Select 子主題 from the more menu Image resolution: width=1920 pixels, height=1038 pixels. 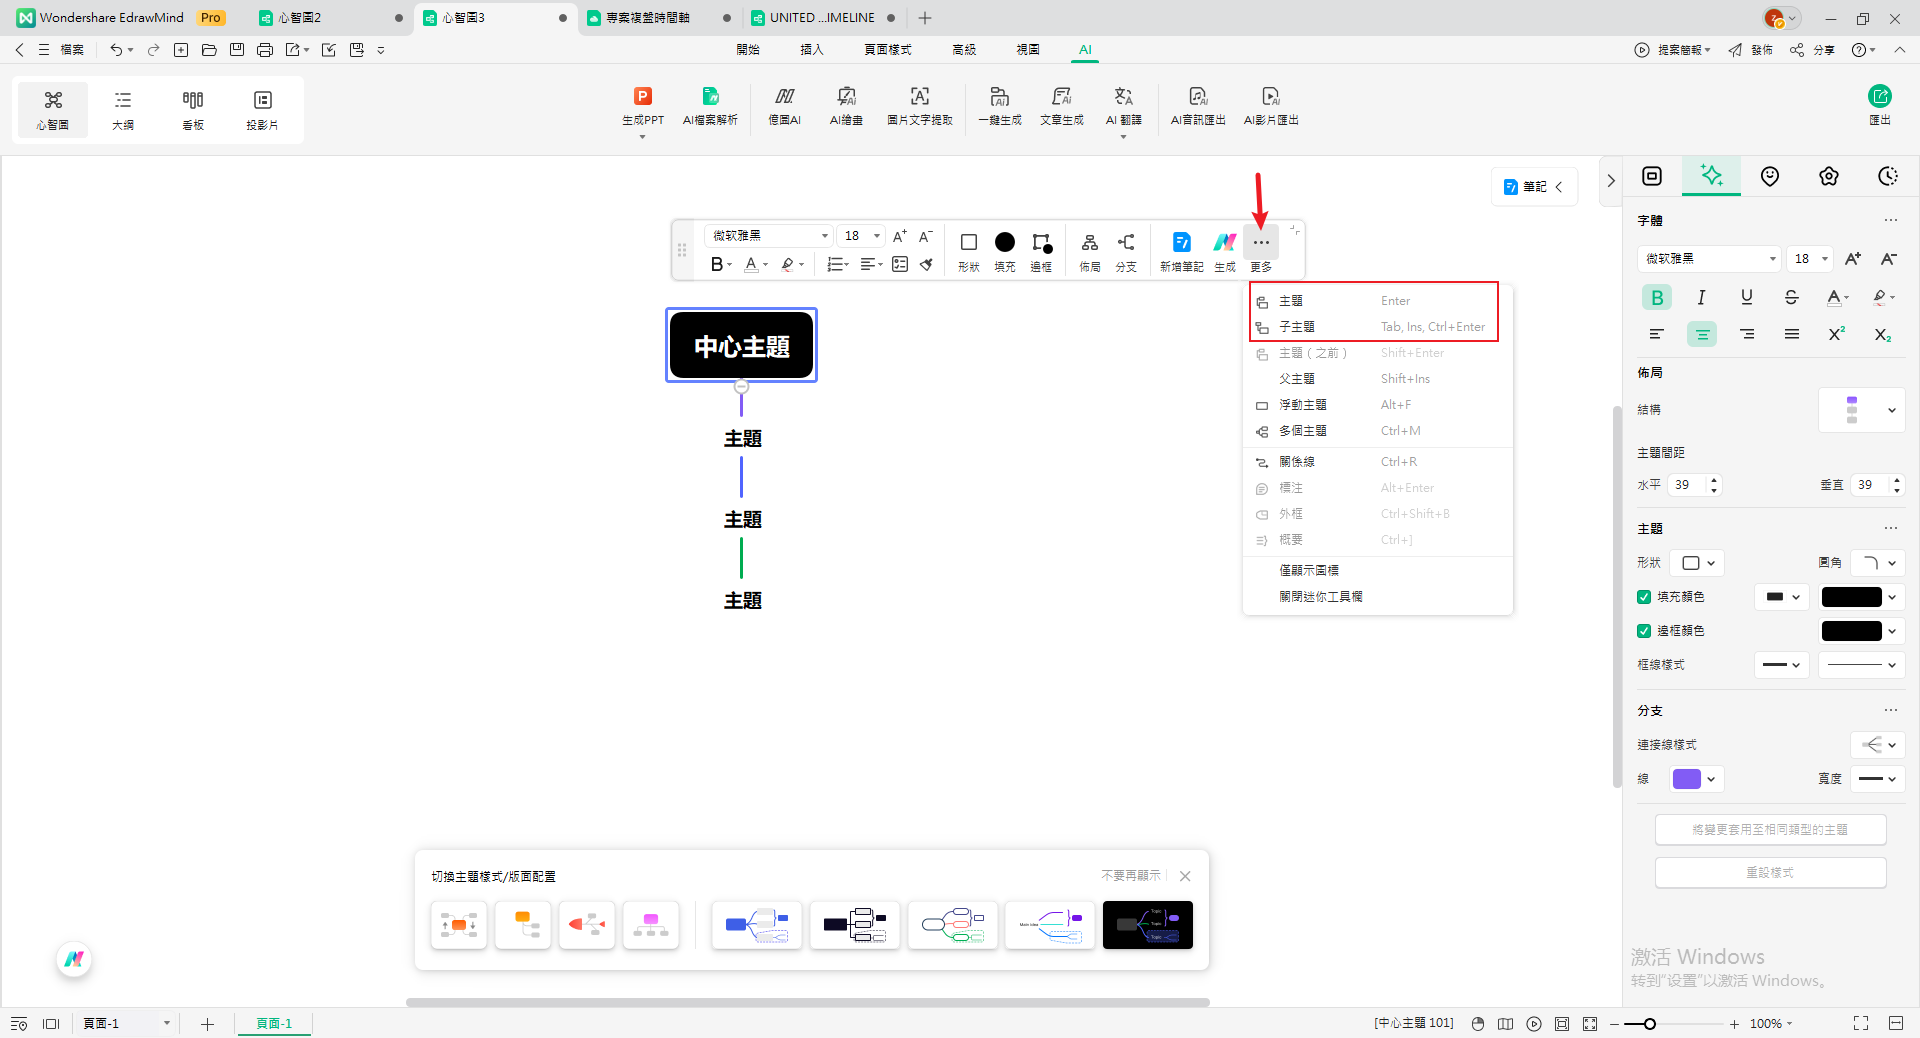(1297, 327)
